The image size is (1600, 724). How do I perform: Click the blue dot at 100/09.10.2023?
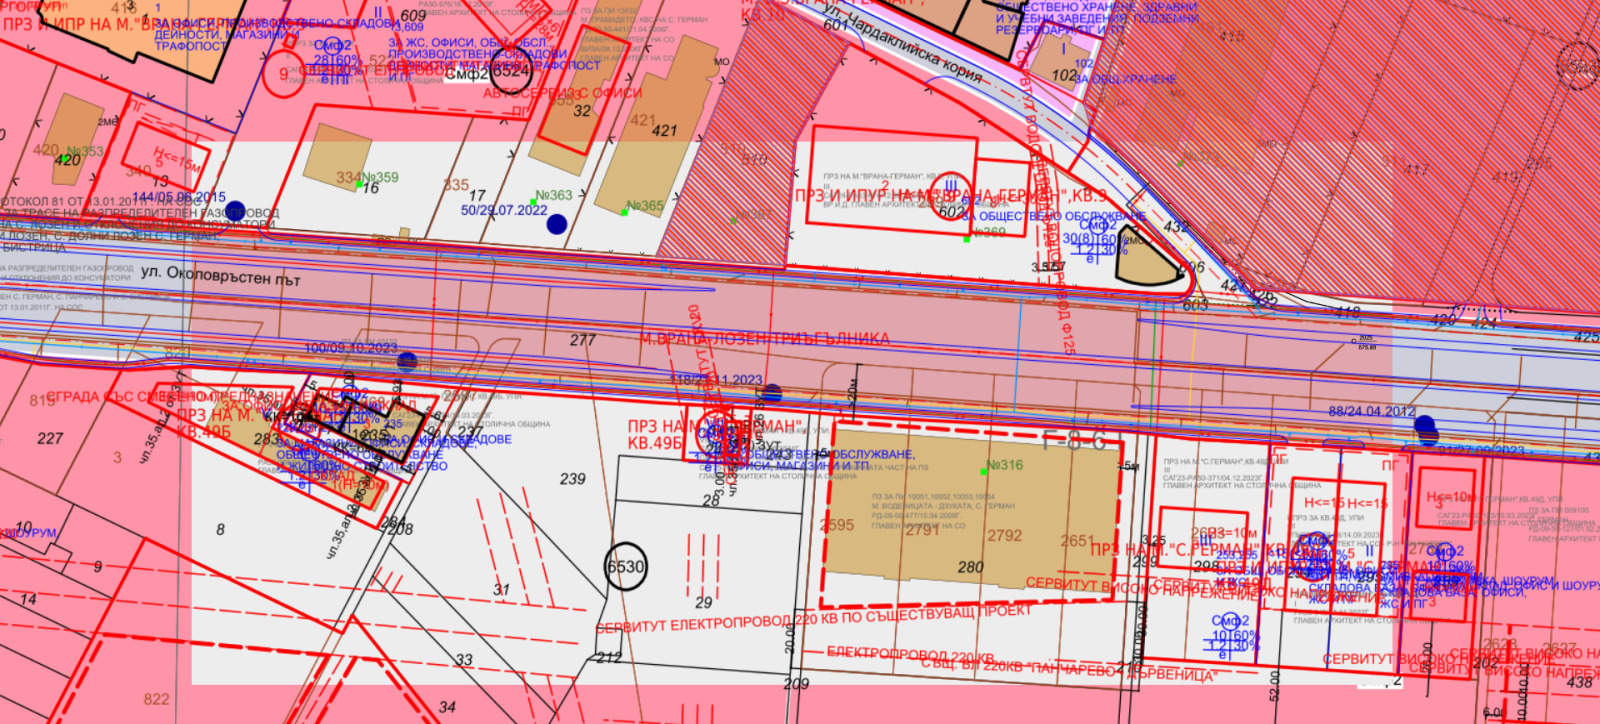406,361
